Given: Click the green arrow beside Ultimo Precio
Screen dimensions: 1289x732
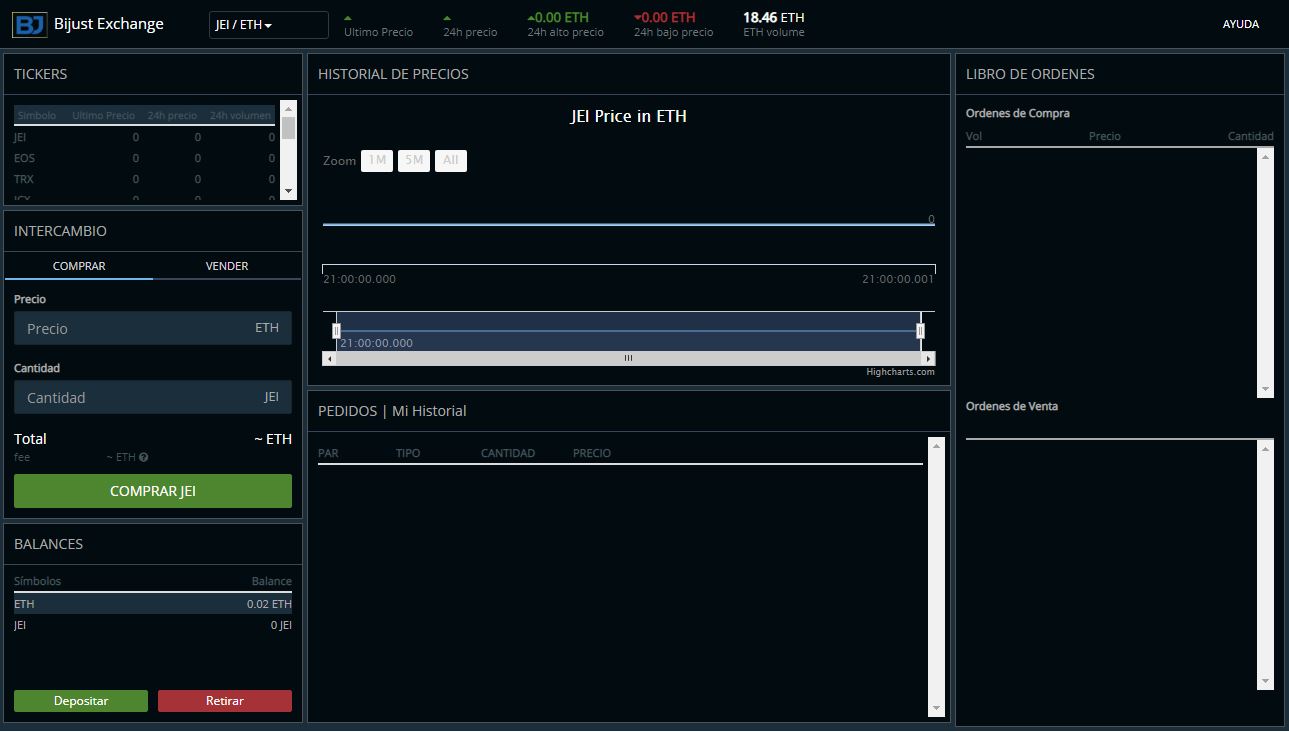Looking at the screenshot, I should pyautogui.click(x=348, y=17).
